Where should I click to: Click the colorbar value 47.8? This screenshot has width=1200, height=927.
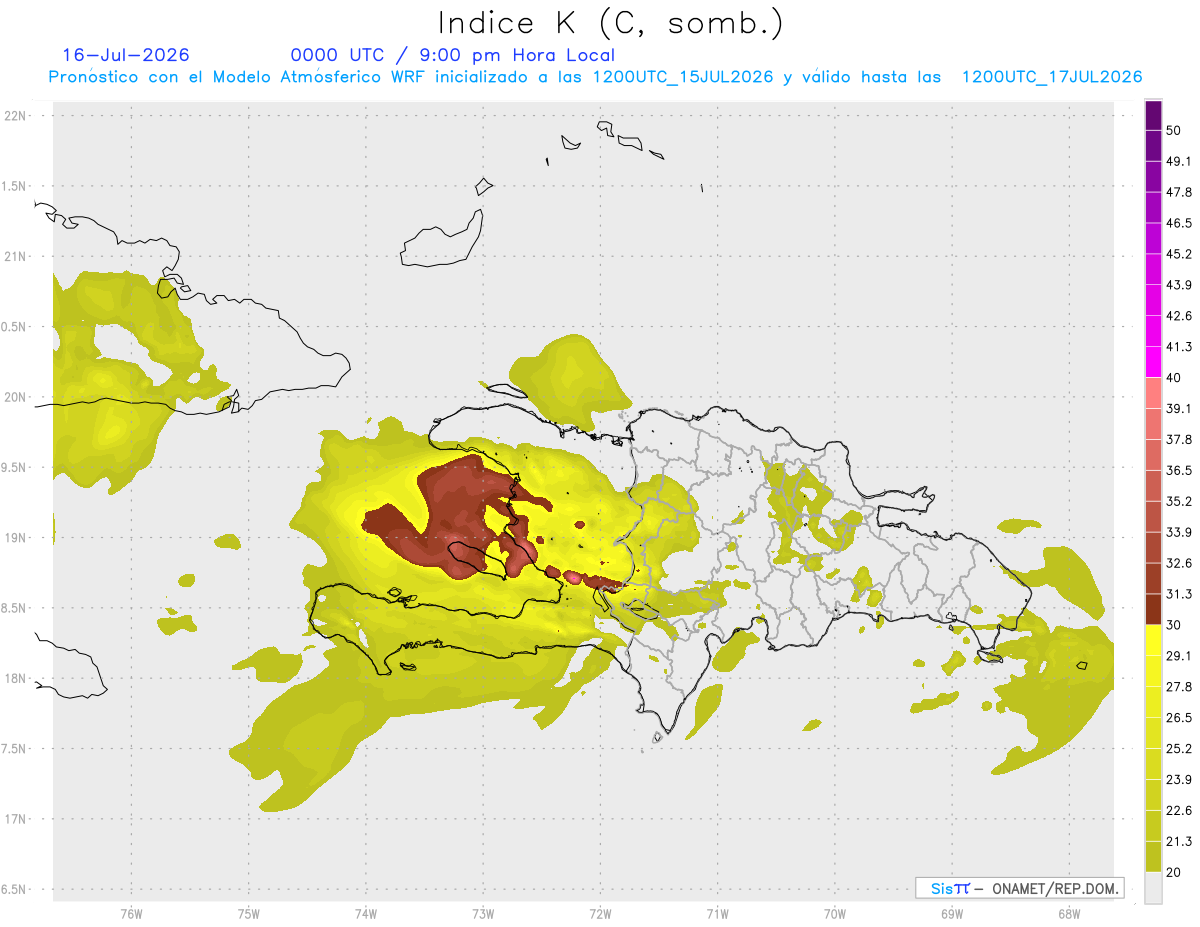click(1179, 192)
